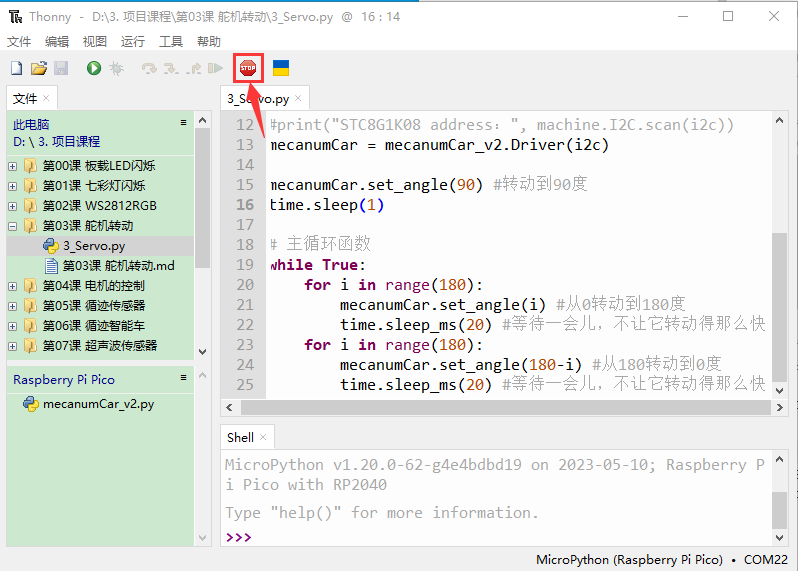This screenshot has width=798, height=571.
Task: Open the Raspberry Pi Pico panel menu icon
Action: coord(184,378)
